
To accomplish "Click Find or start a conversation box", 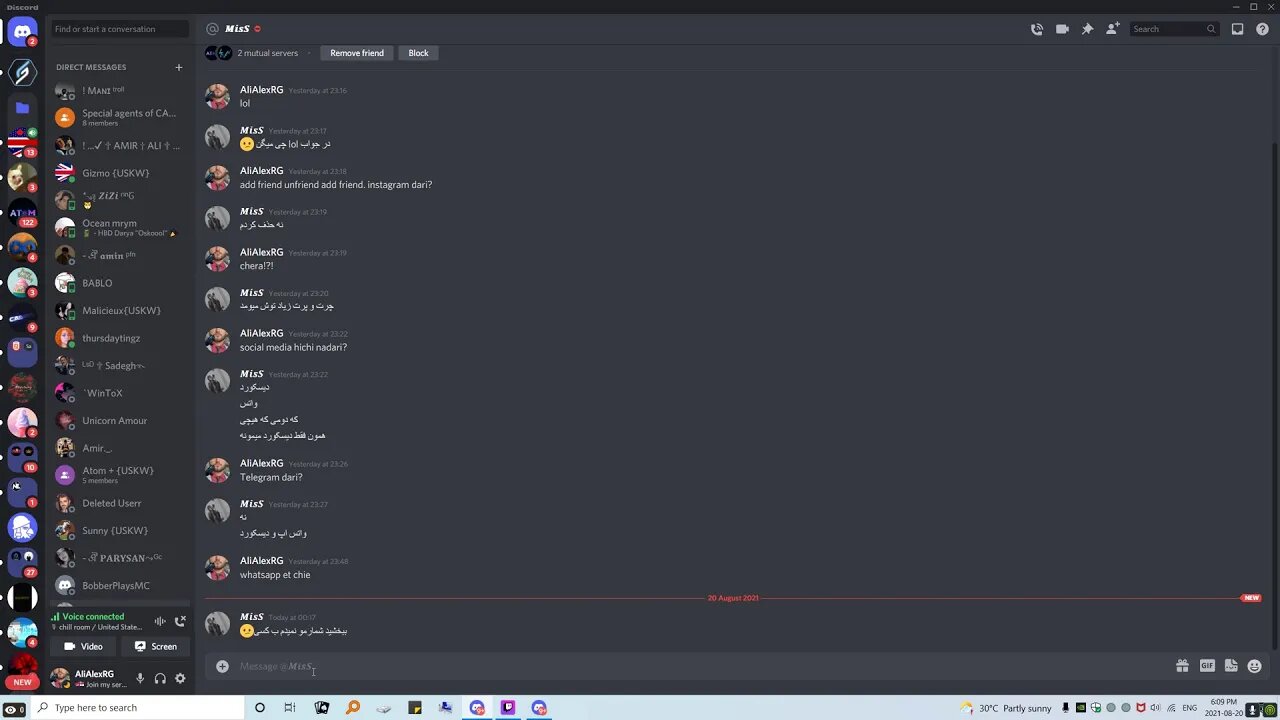I will [120, 29].
